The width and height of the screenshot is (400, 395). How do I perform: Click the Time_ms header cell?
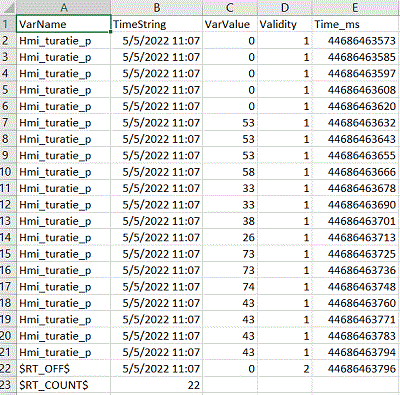[356, 24]
